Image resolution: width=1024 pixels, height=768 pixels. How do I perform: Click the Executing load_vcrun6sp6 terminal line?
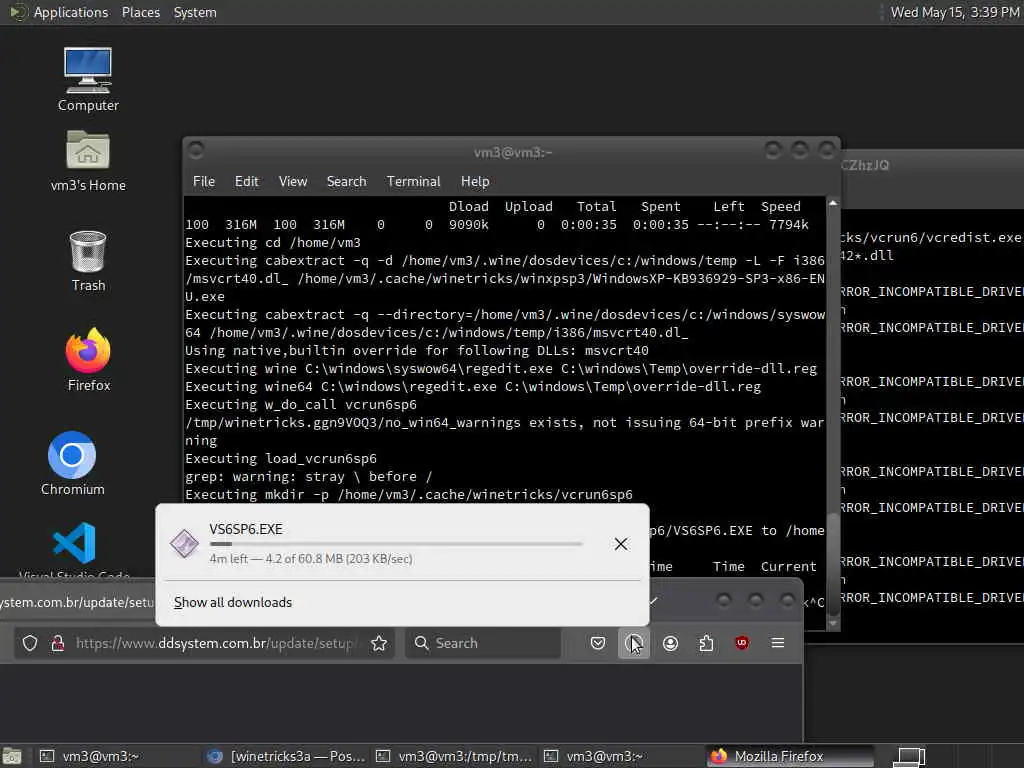281,458
